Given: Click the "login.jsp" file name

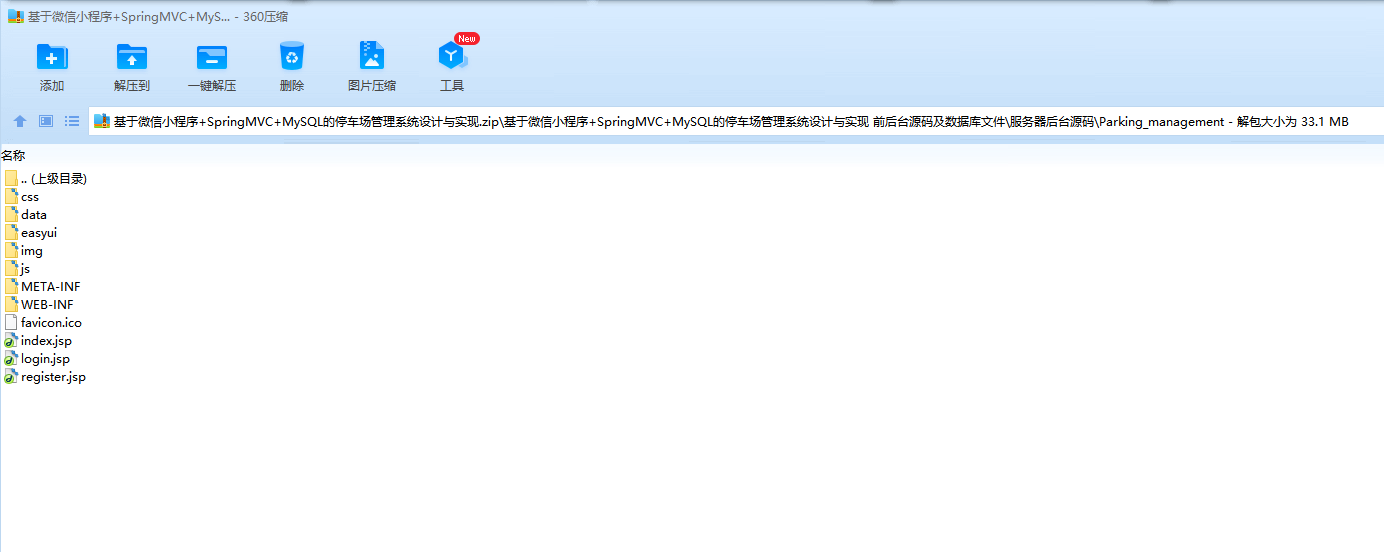Looking at the screenshot, I should pyautogui.click(x=45, y=359).
